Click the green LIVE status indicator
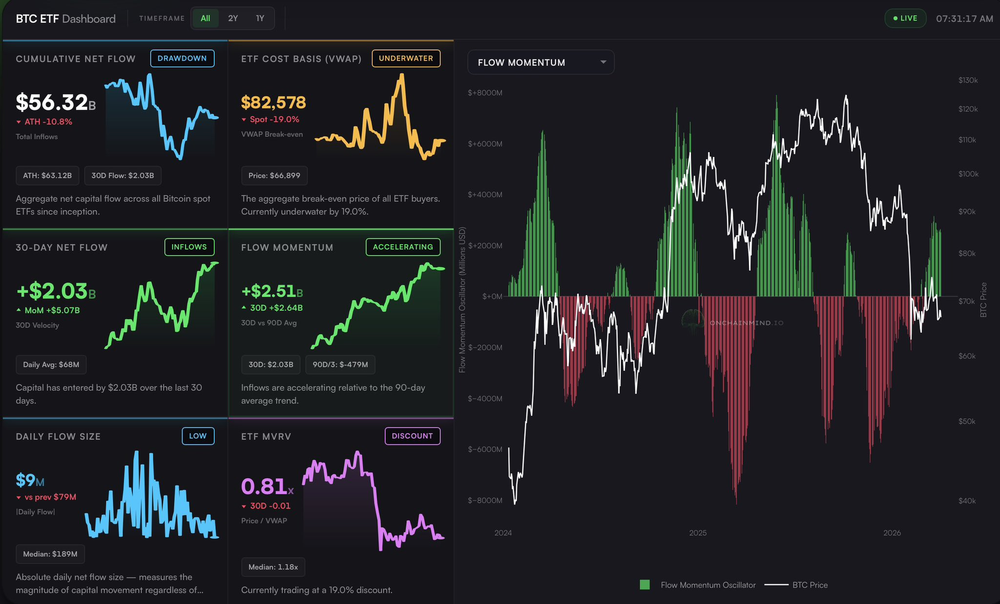Screen dimensions: 1000x604 pos(904,17)
